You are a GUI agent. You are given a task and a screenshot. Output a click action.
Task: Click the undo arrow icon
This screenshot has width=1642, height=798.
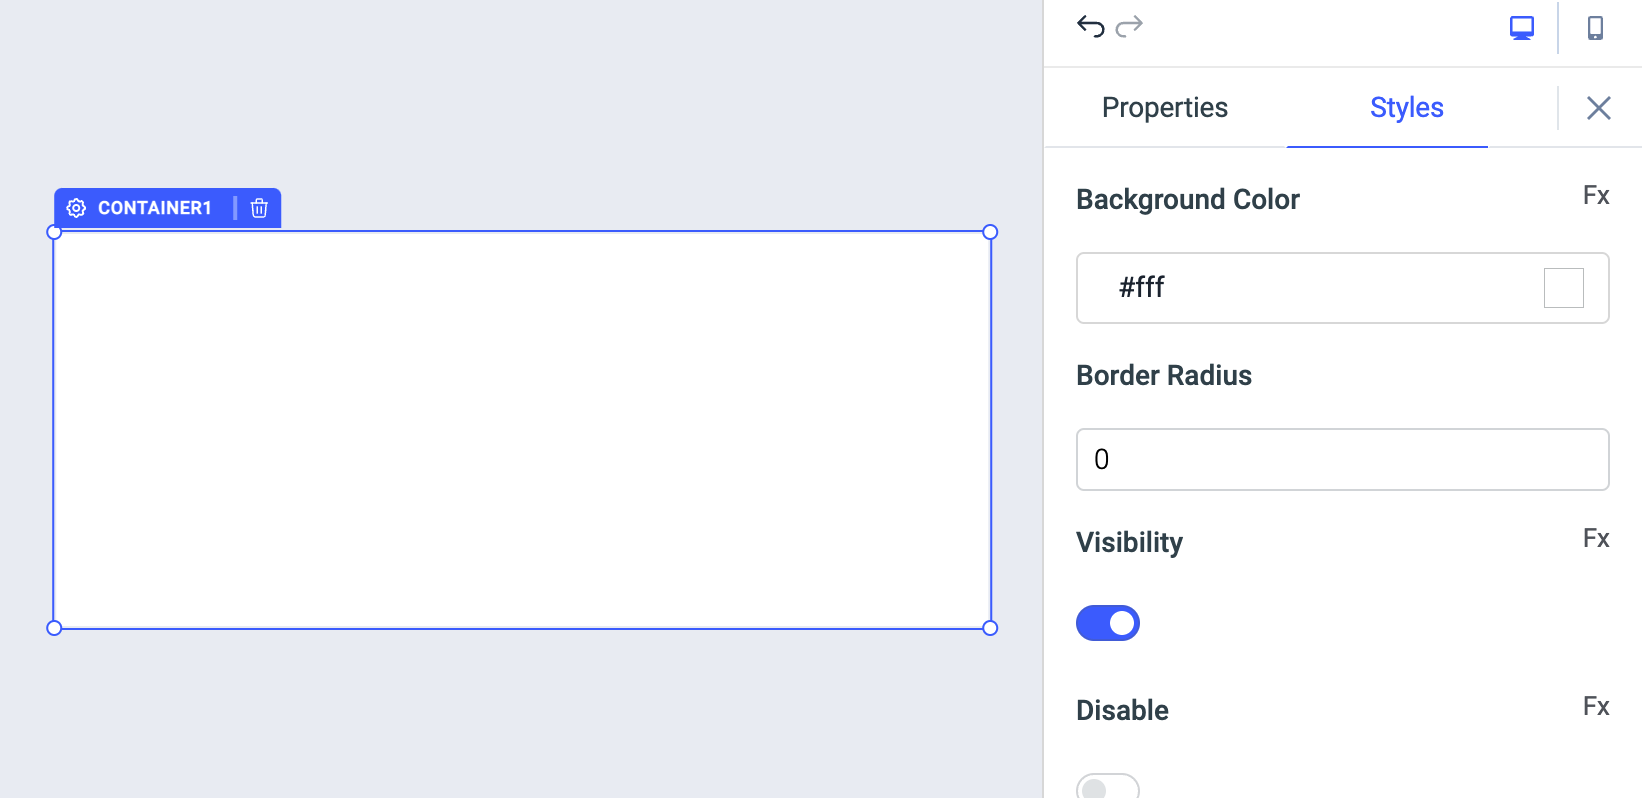(x=1090, y=27)
